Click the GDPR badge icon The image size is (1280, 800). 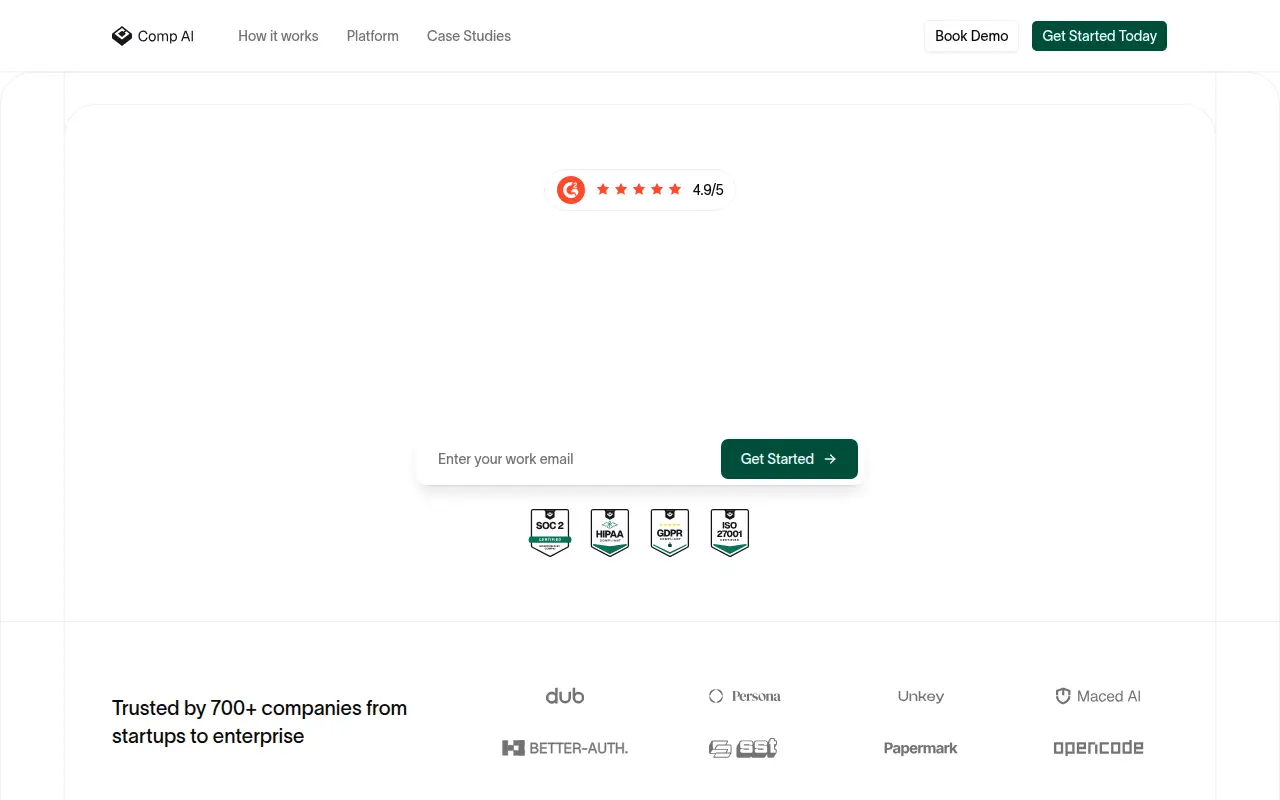[670, 532]
